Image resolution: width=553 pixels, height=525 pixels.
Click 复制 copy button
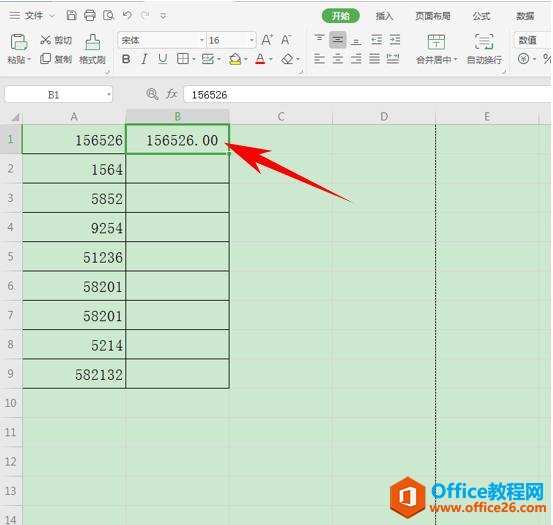pyautogui.click(x=56, y=59)
